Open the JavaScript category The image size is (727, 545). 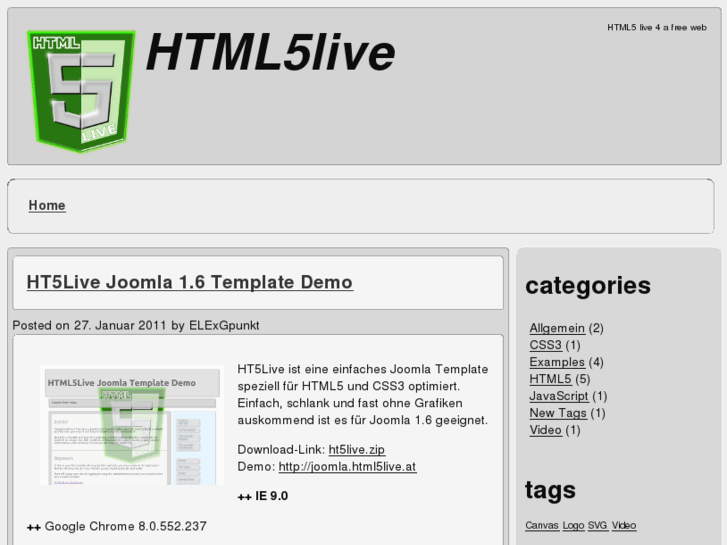point(559,396)
